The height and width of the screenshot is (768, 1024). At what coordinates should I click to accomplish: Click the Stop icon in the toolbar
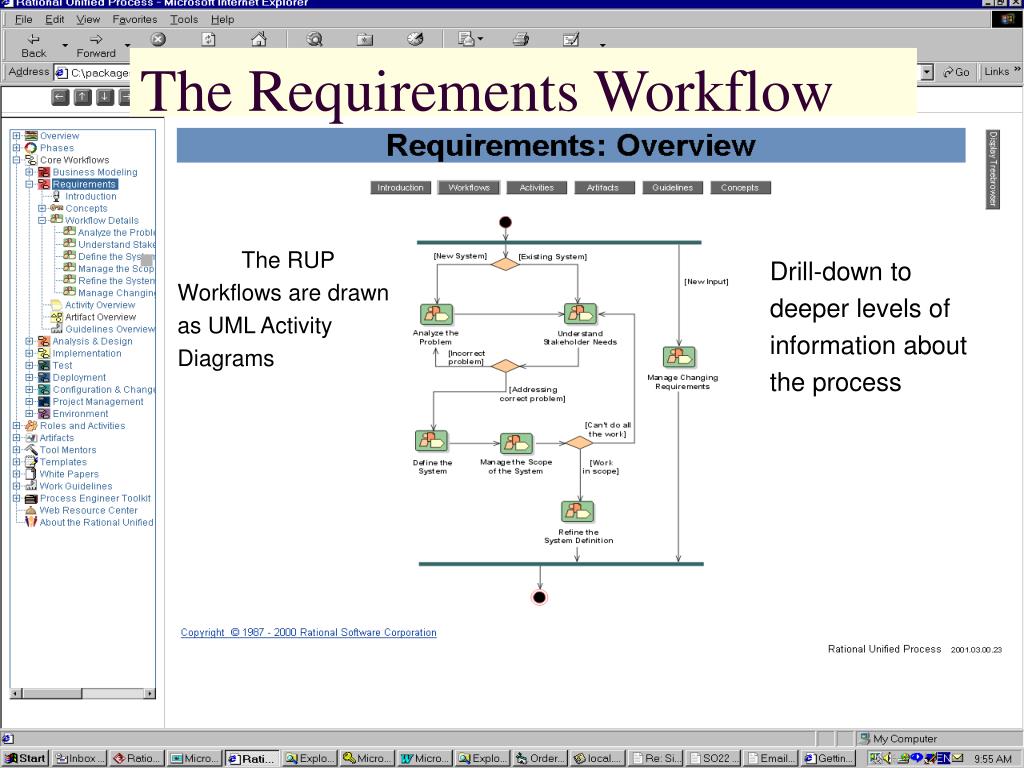click(158, 40)
